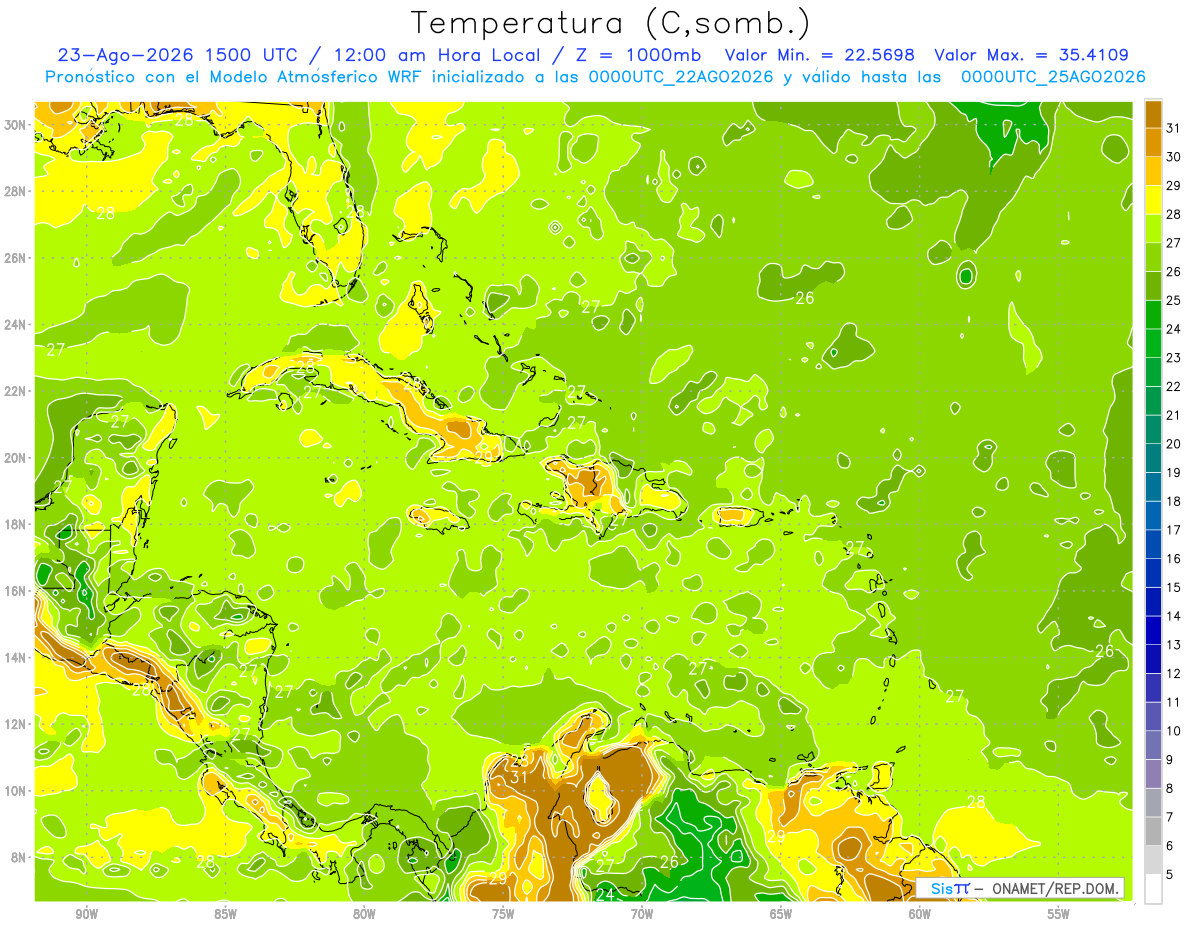Image resolution: width=1200 pixels, height=927 pixels.
Task: Click the 85W longitude label
Action: [226, 914]
